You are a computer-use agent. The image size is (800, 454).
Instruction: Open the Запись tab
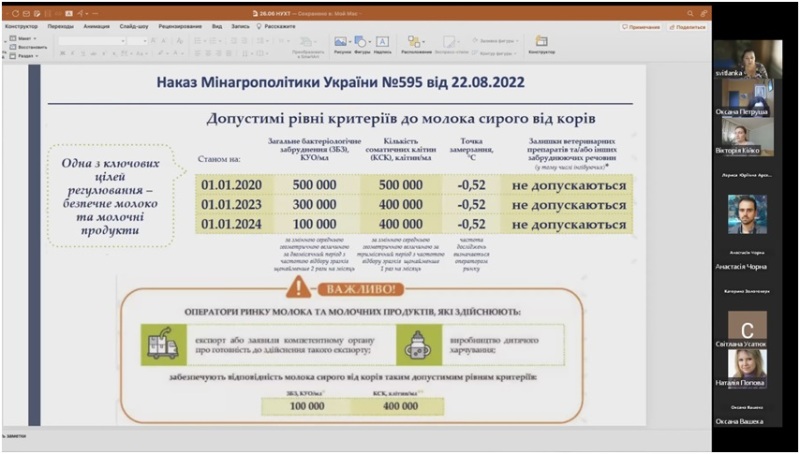pyautogui.click(x=240, y=26)
